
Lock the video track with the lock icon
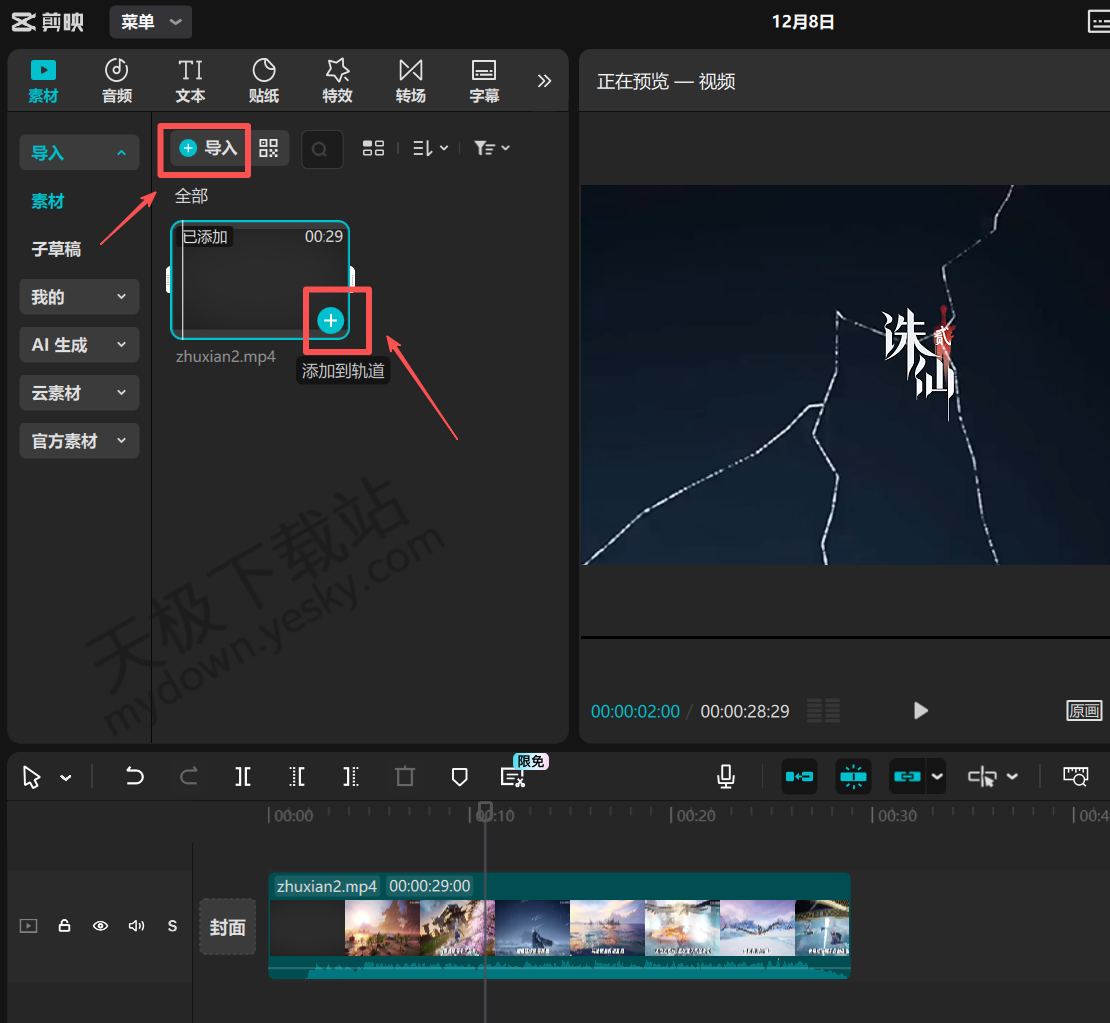point(64,926)
